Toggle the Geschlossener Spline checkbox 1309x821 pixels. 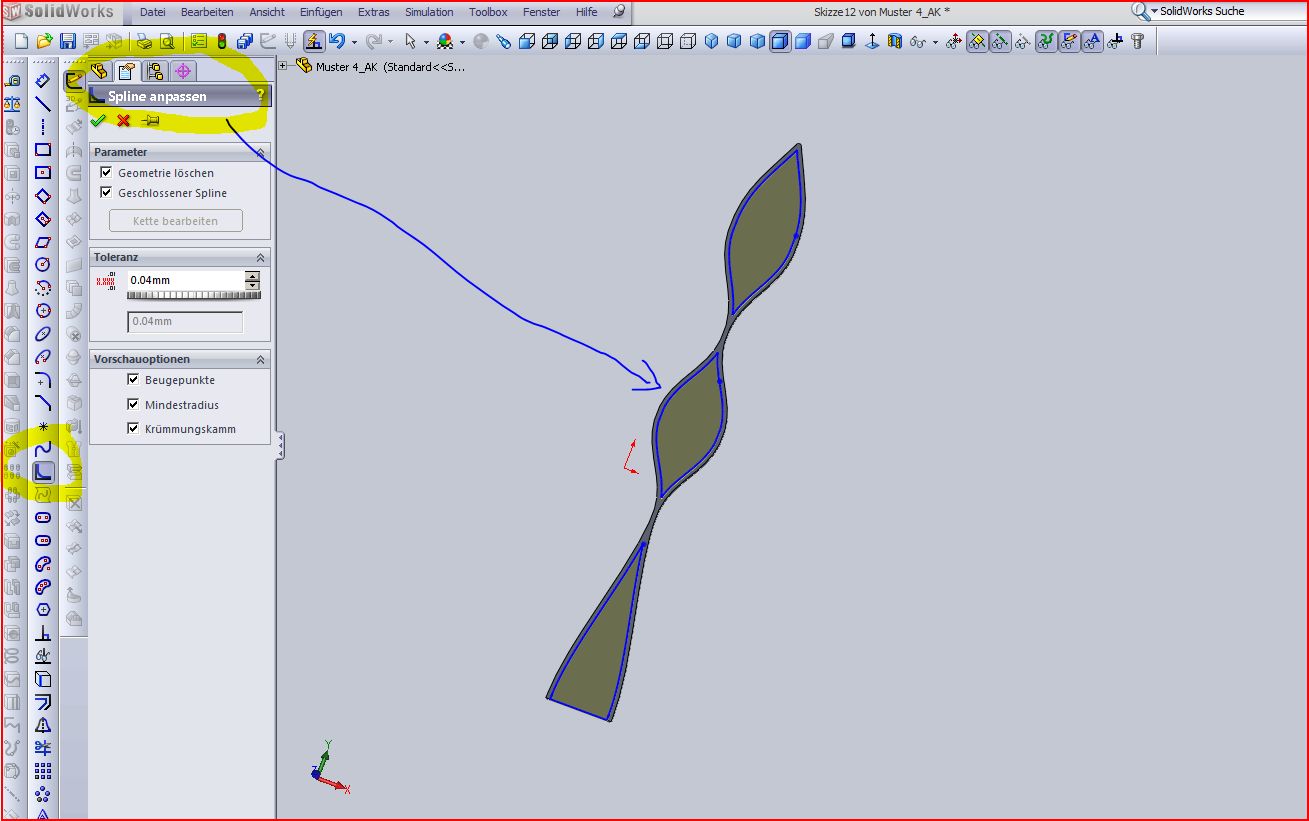[107, 193]
